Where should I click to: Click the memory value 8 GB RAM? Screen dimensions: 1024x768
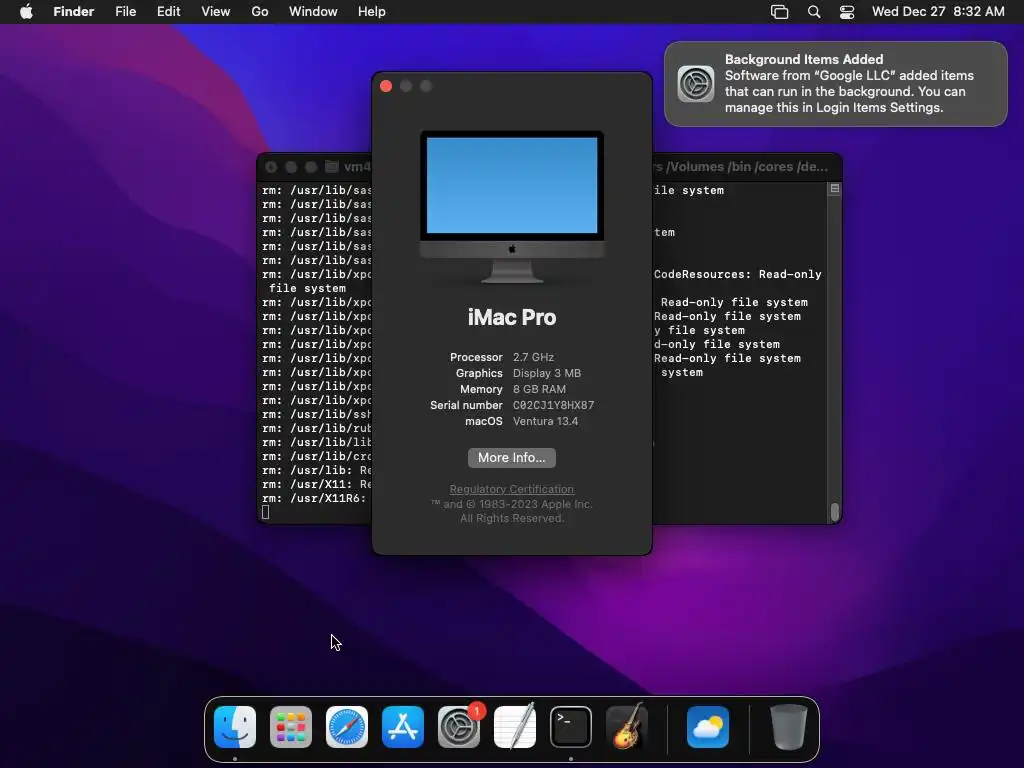click(x=539, y=389)
